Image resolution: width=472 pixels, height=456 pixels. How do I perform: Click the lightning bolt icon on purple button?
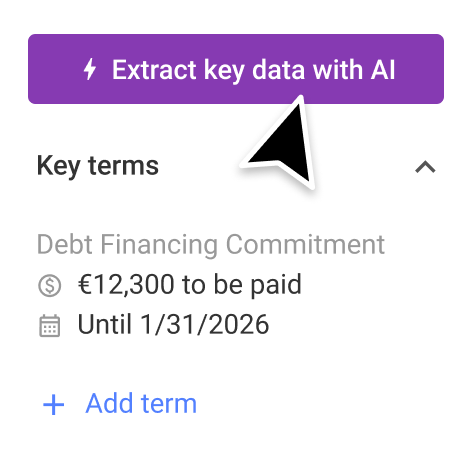click(x=90, y=69)
